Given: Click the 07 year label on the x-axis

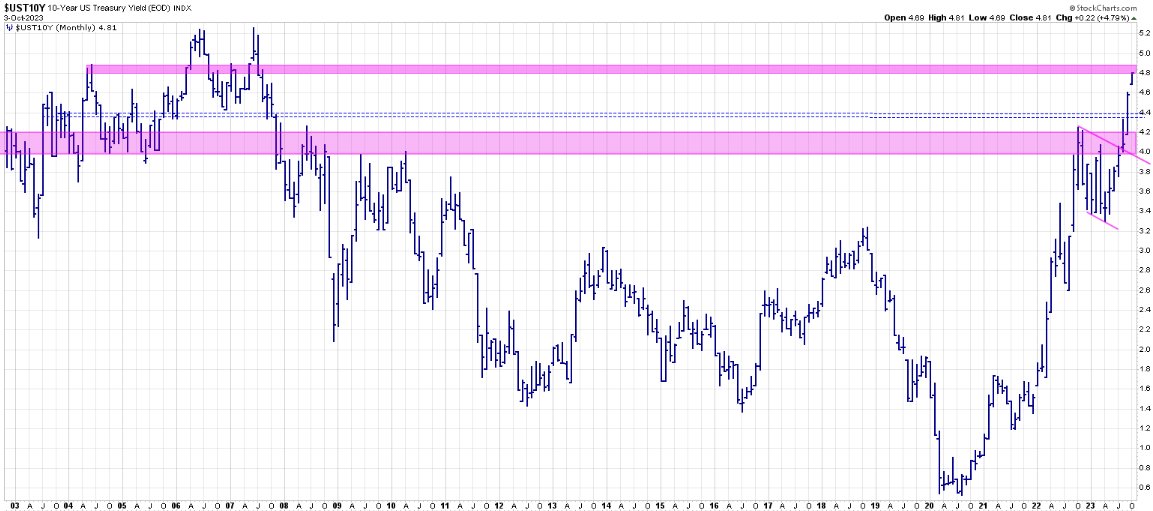Looking at the screenshot, I should 229,505.
